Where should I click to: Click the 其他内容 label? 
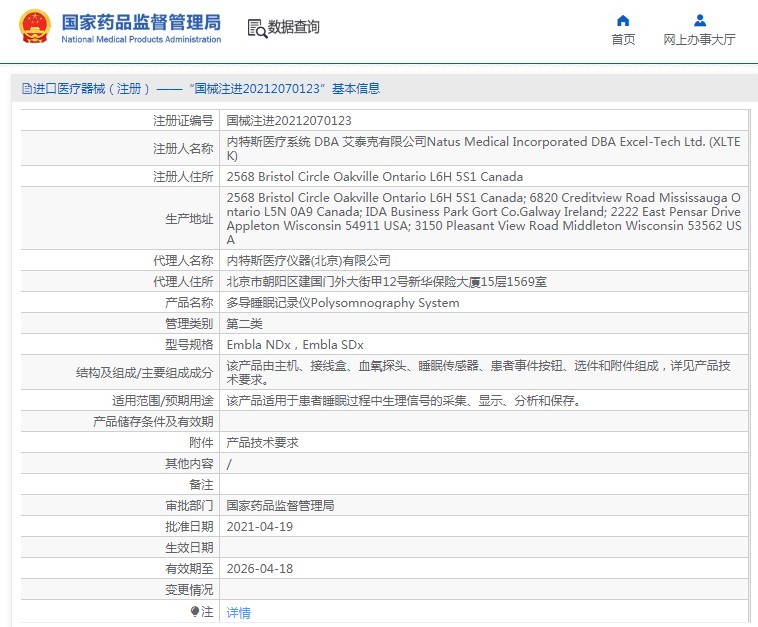pyautogui.click(x=189, y=464)
